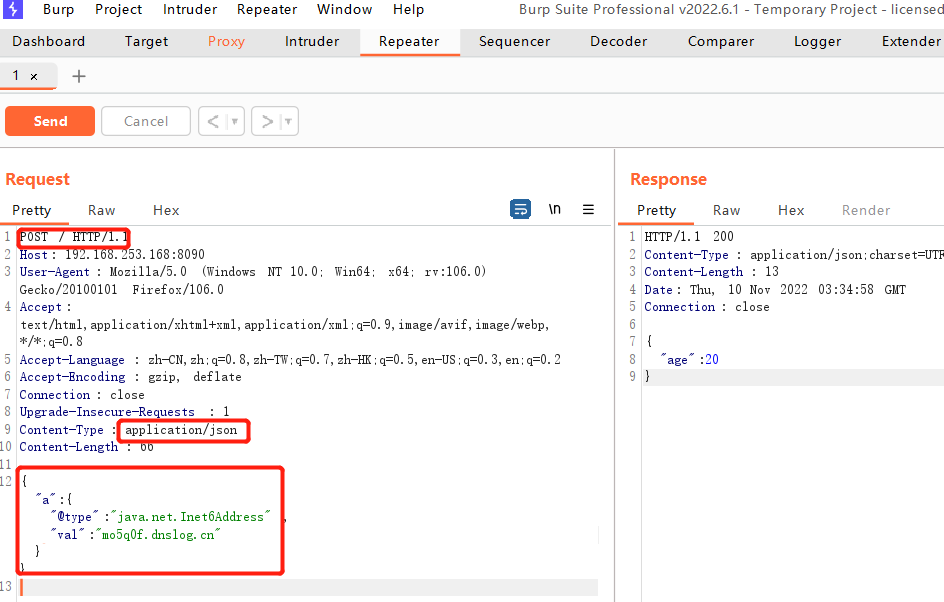Switch to the Comparer tab
The width and height of the screenshot is (944, 602).
[721, 42]
